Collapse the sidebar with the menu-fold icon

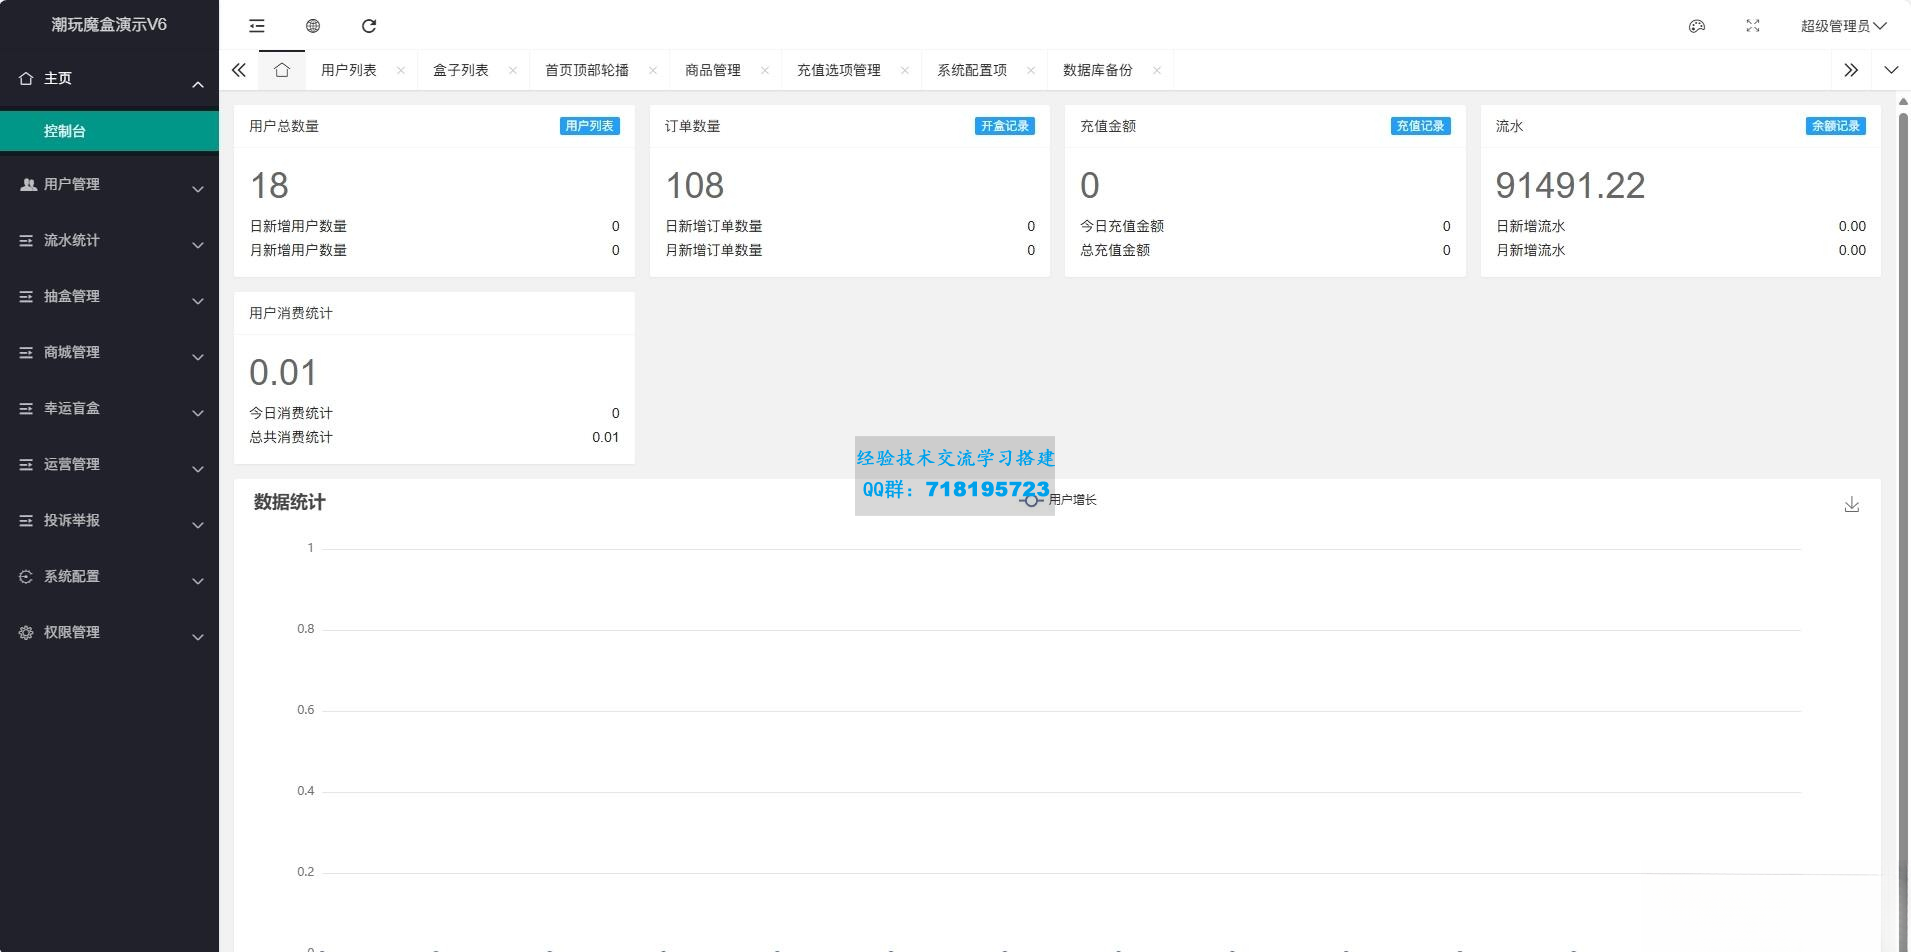pos(257,26)
